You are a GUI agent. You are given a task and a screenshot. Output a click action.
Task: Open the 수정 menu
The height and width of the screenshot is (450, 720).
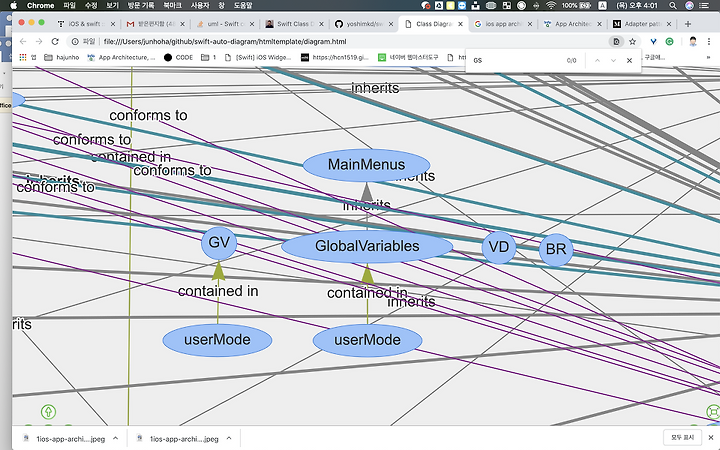(x=91, y=6)
